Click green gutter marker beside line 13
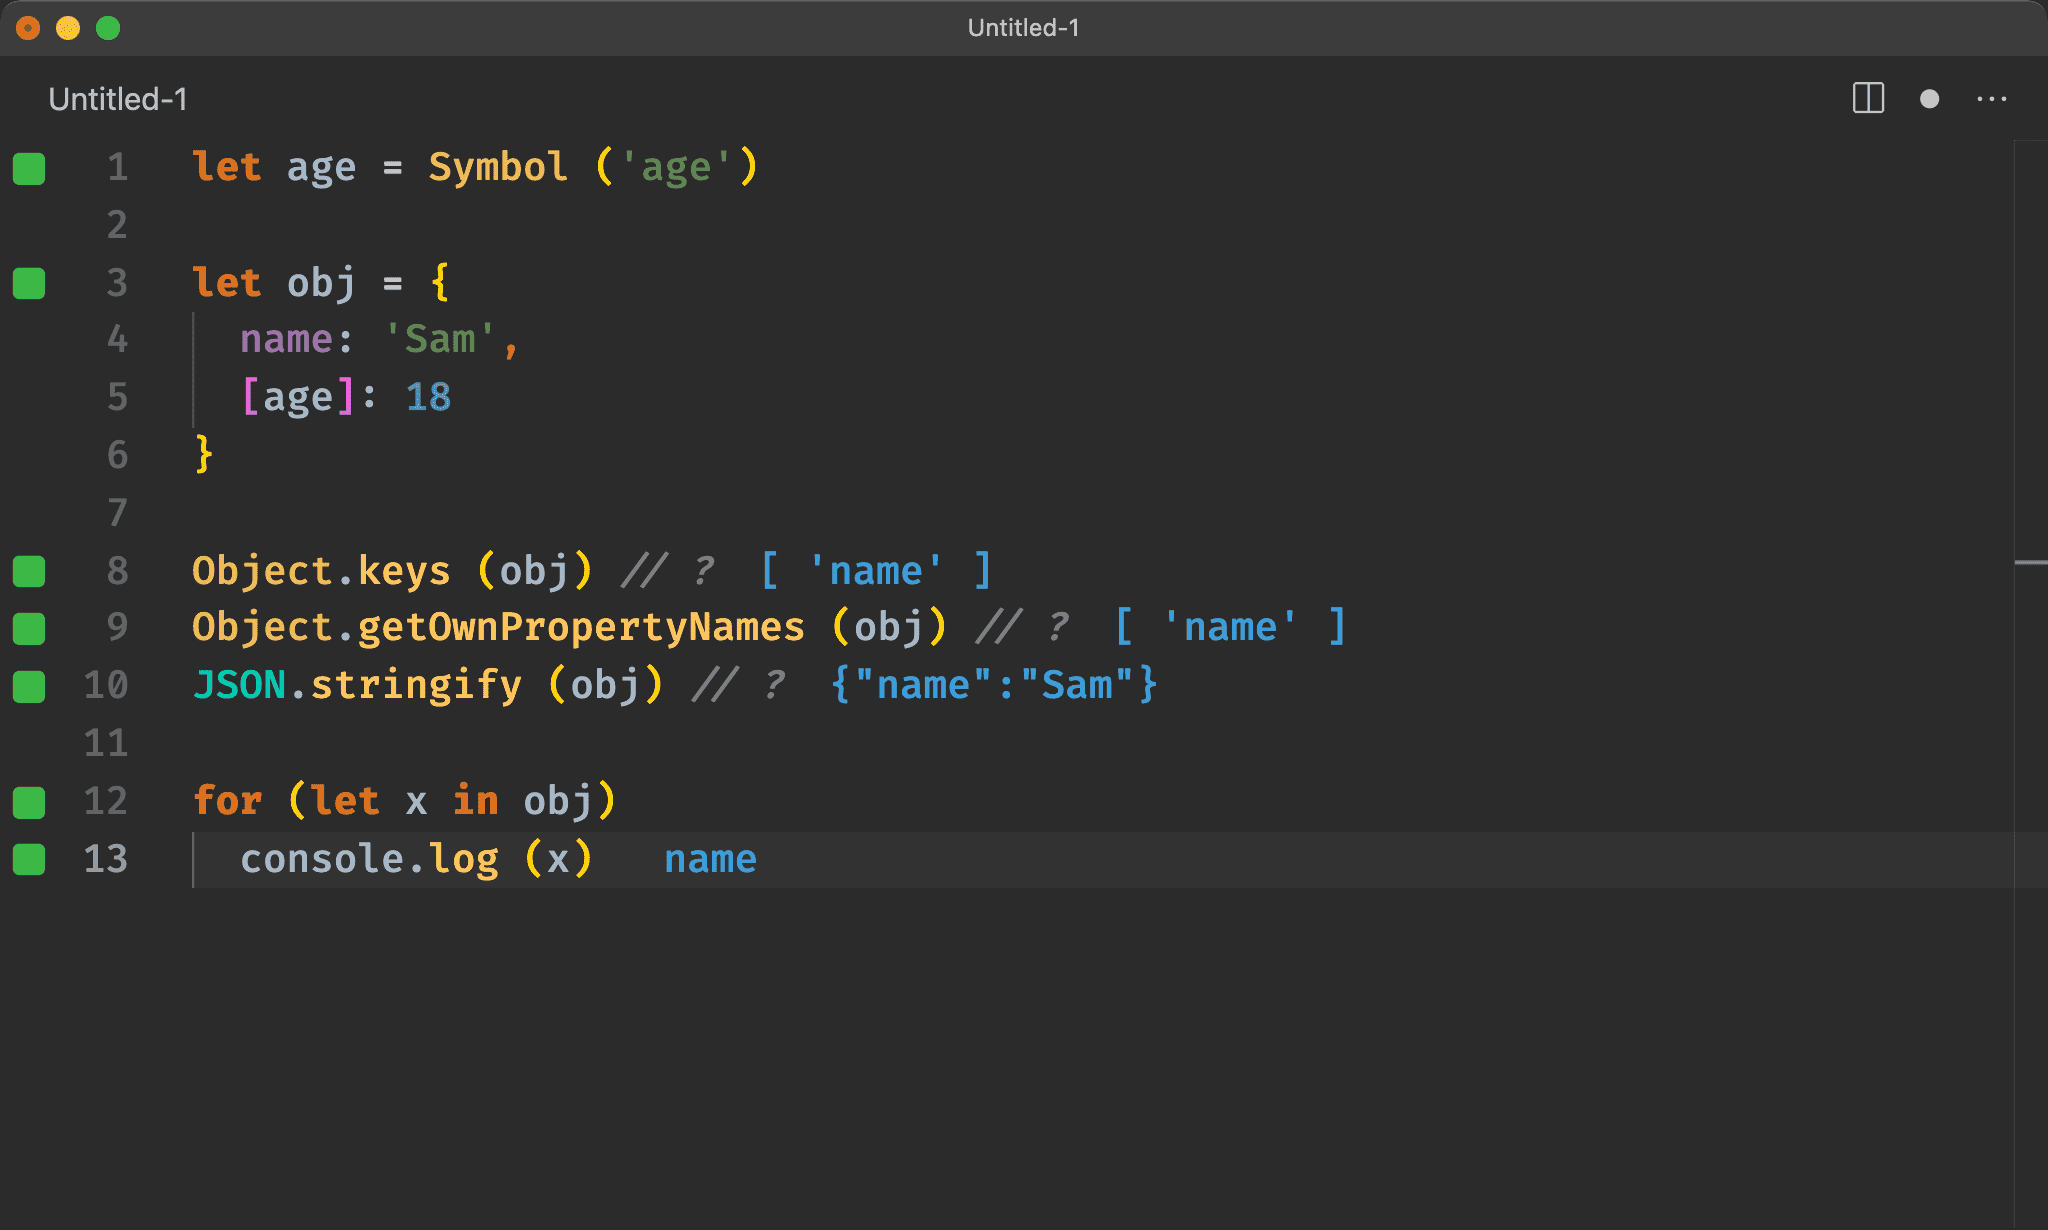 pyautogui.click(x=29, y=859)
